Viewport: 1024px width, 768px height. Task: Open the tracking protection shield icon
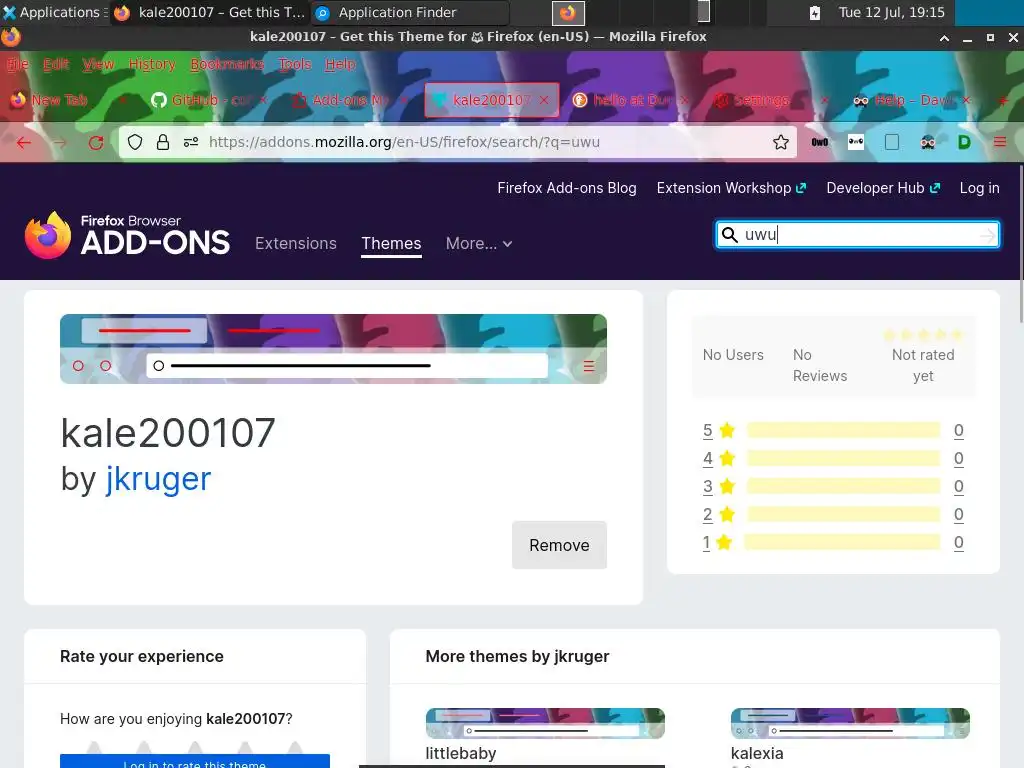coord(135,142)
